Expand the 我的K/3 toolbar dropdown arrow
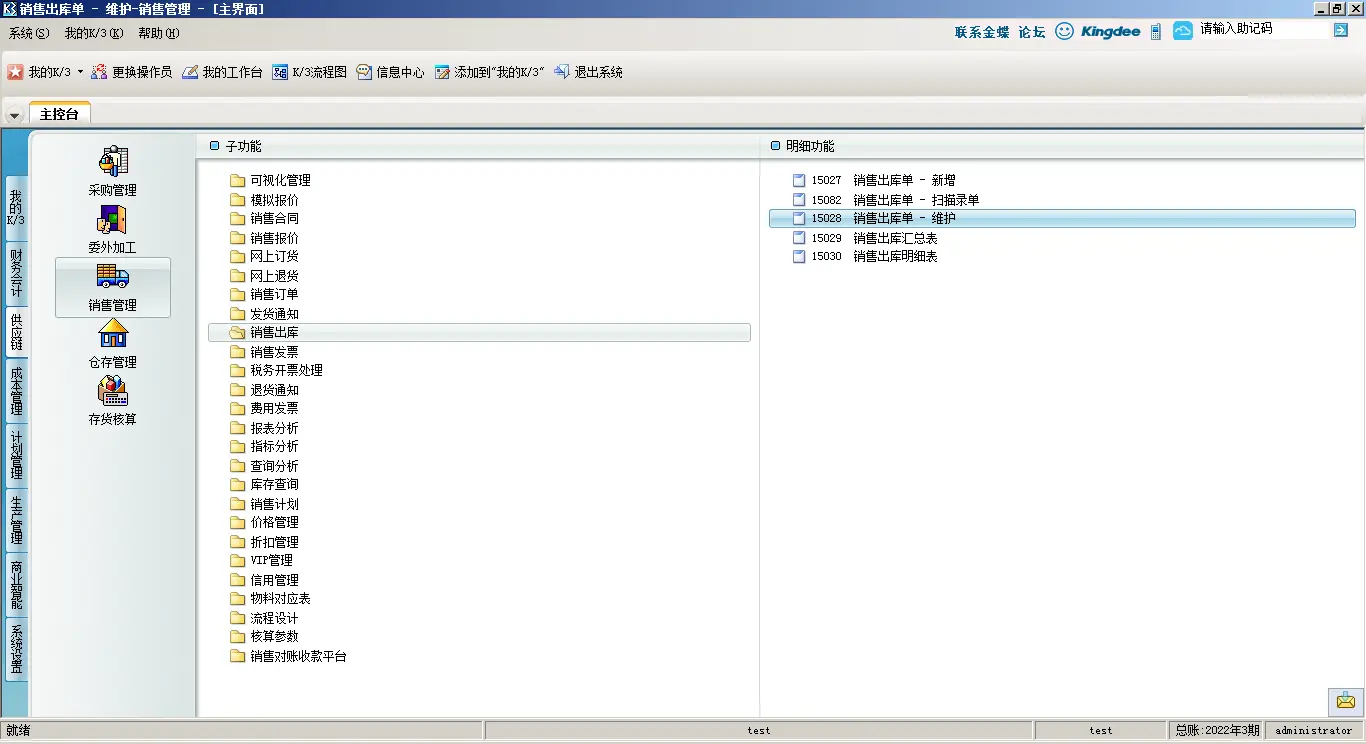The height and width of the screenshot is (744, 1366). click(80, 72)
